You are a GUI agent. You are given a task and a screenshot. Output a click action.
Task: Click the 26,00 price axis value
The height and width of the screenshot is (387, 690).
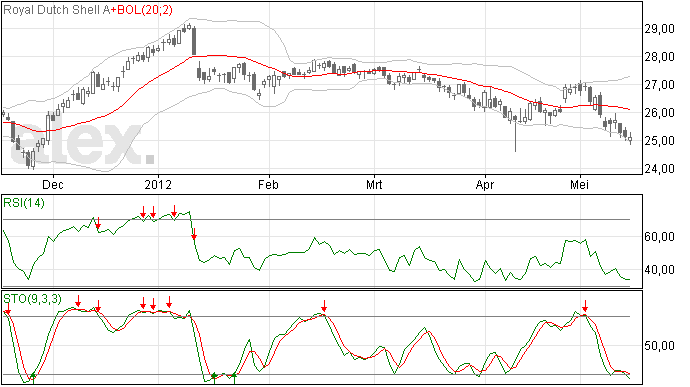point(659,113)
